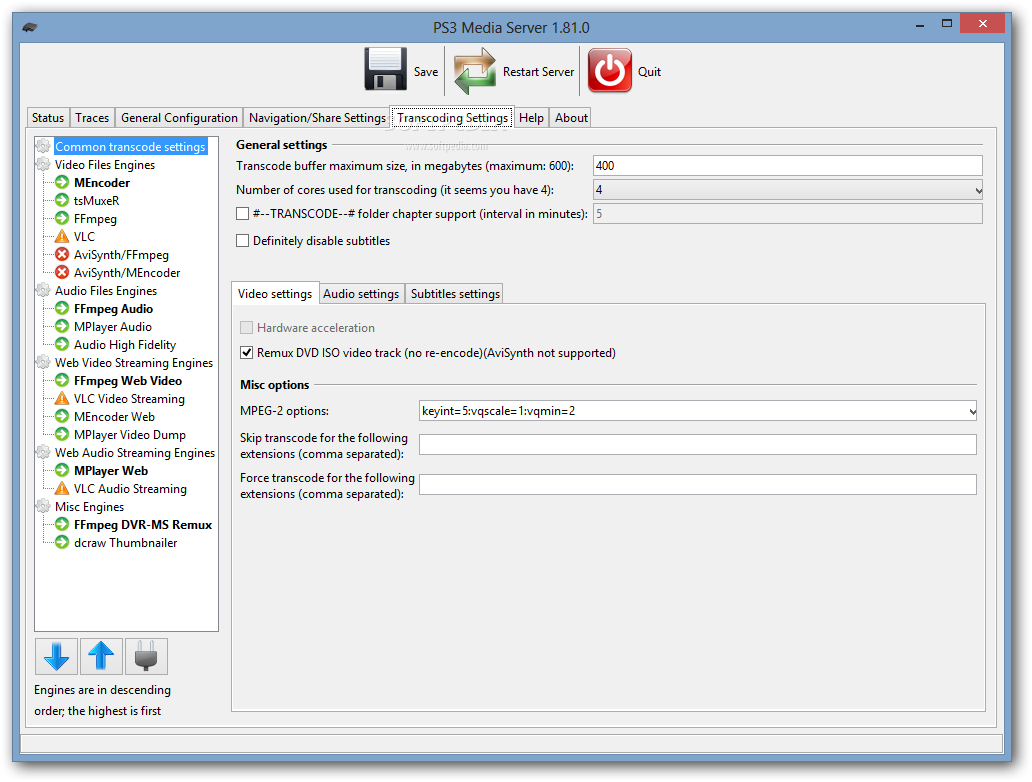Viewport: 1032px width, 782px height.
Task: Collapse the Misc Engines node
Action: (43, 507)
